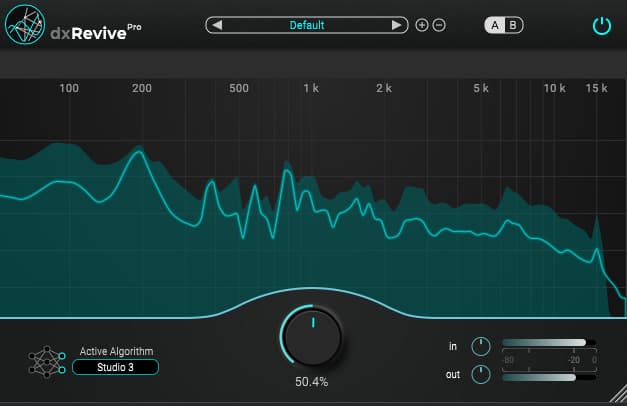This screenshot has height=406, width=627.
Task: Click the 200 frequency label
Action: pos(142,88)
